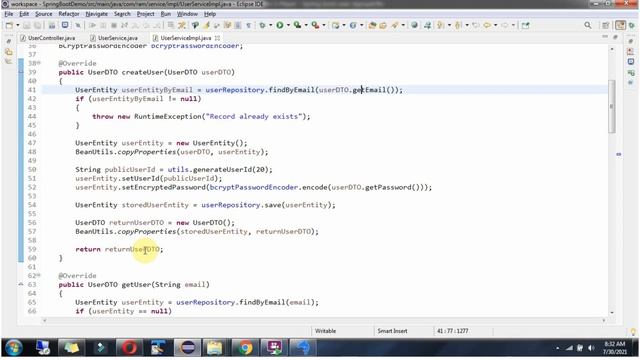Collapse the createUser method at line 38
640x360 pixels.
[x=39, y=63]
